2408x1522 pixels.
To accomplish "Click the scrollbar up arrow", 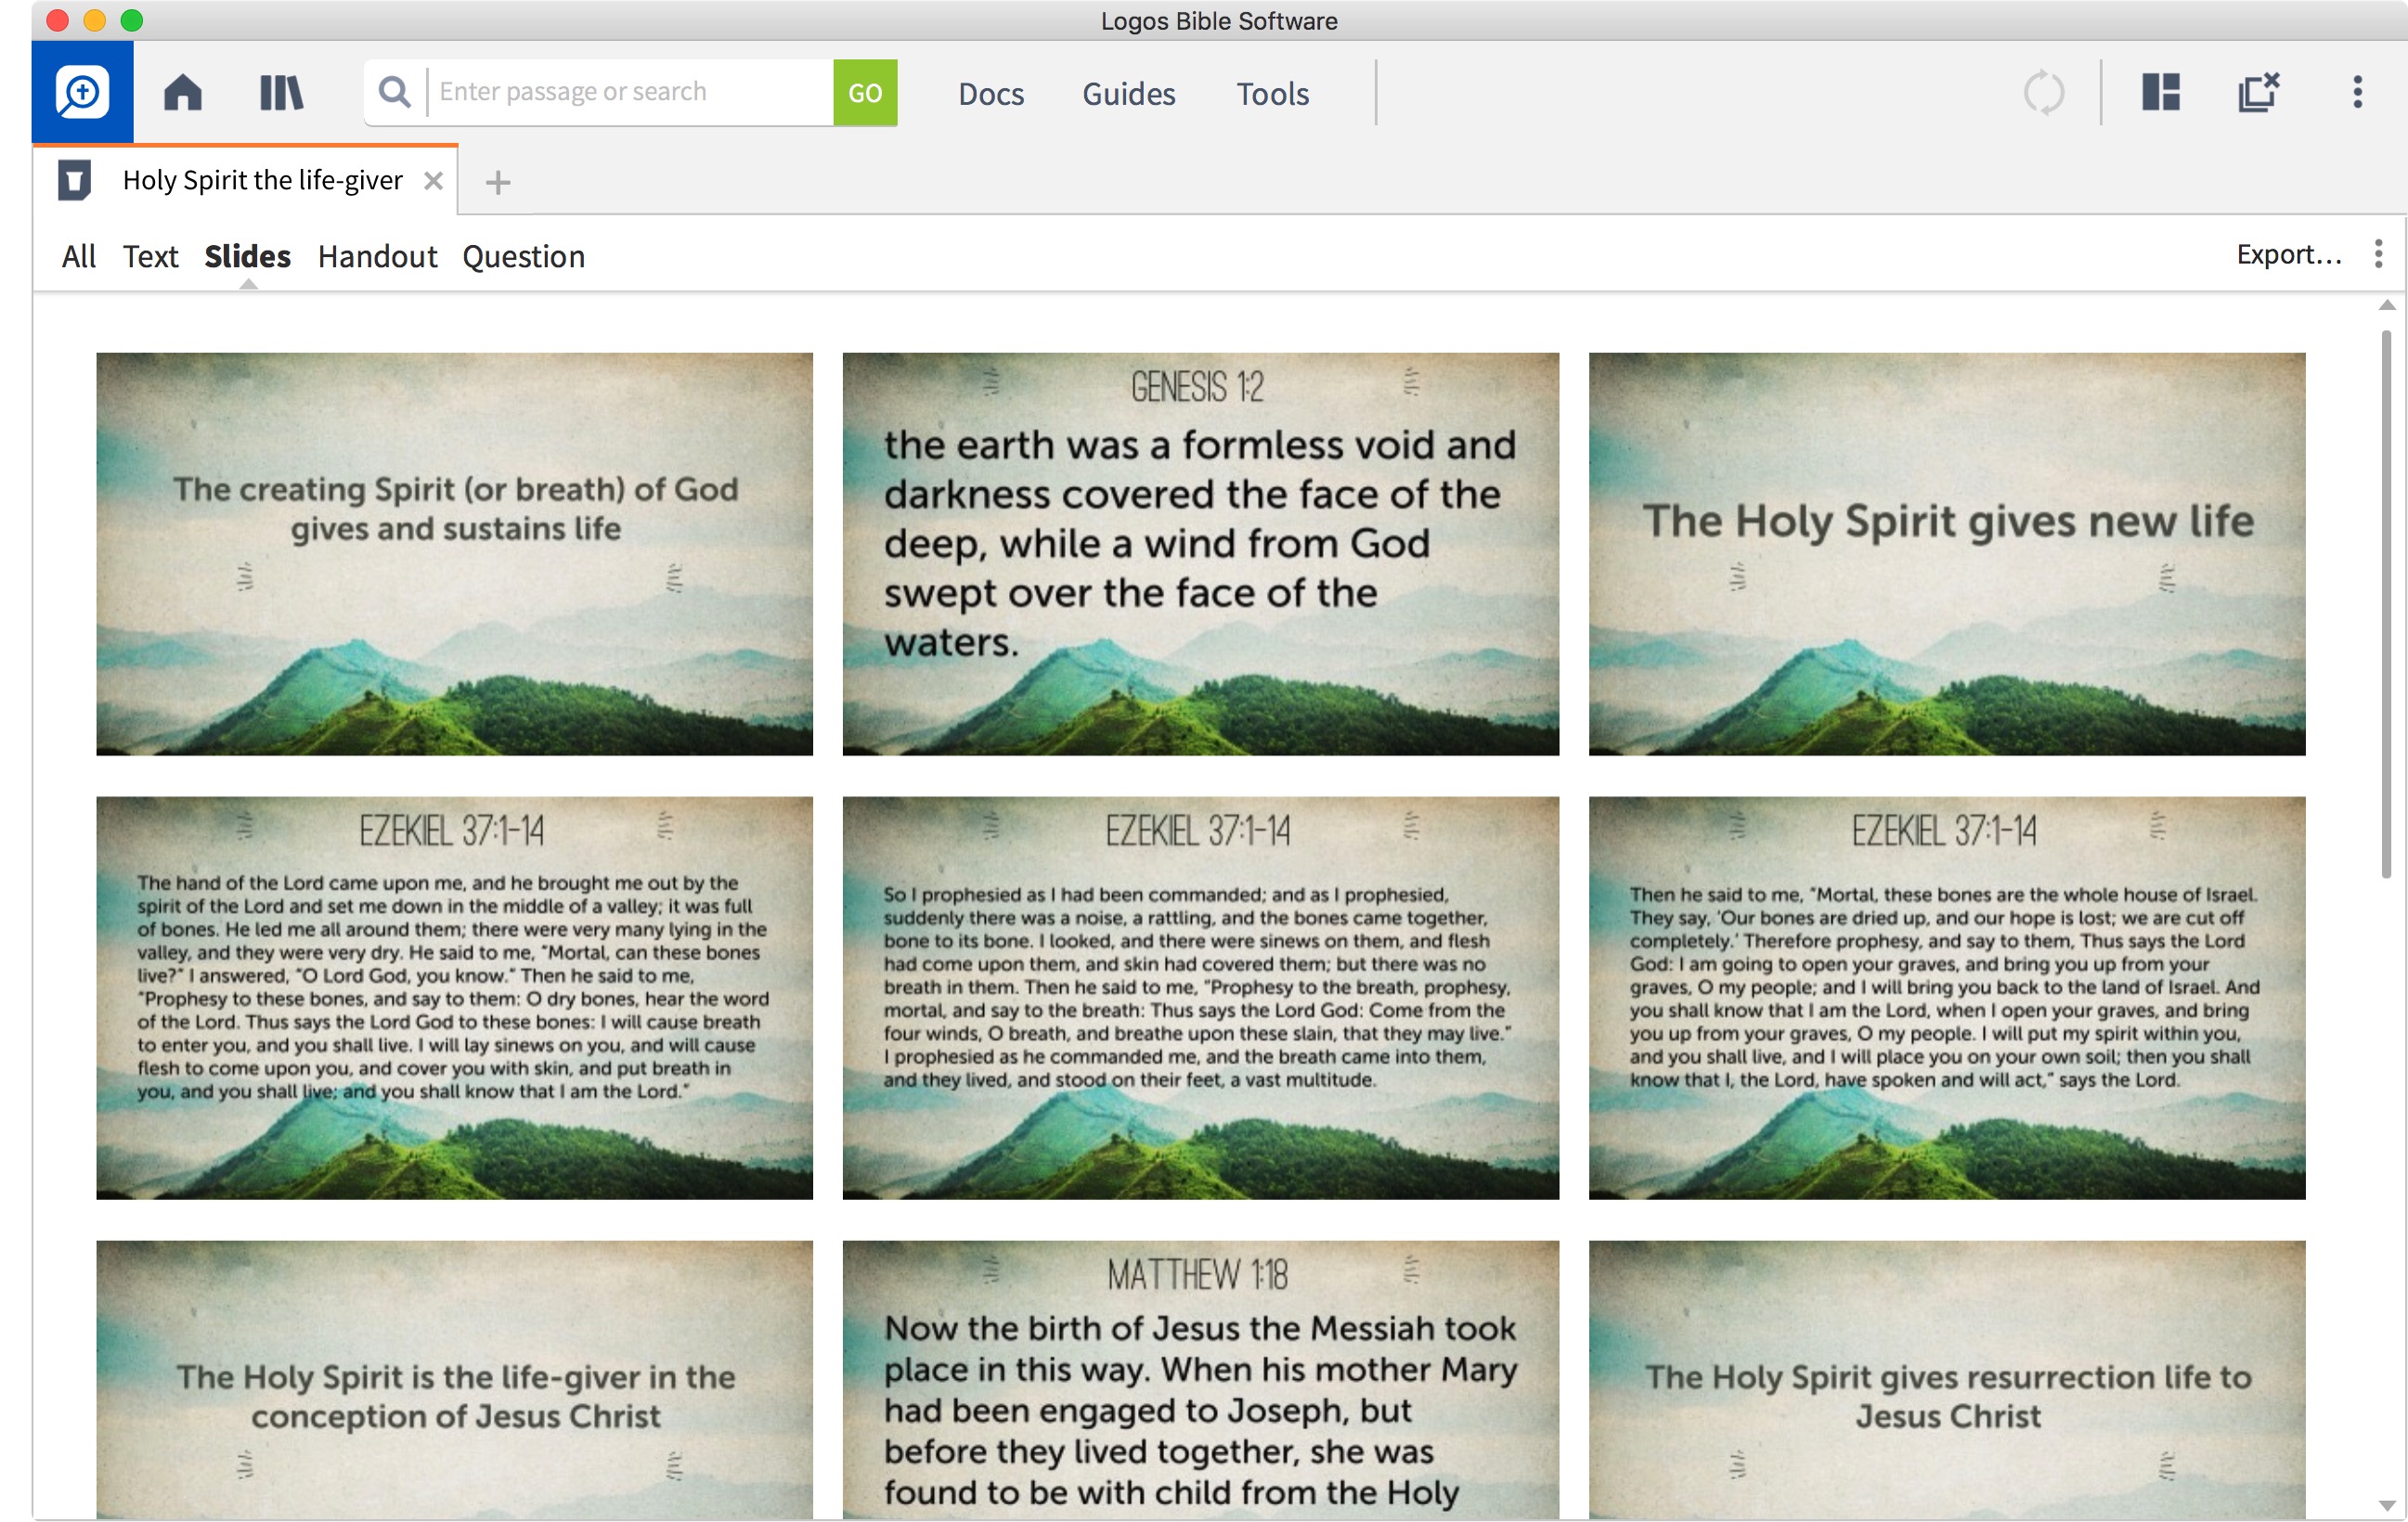I will point(2386,305).
